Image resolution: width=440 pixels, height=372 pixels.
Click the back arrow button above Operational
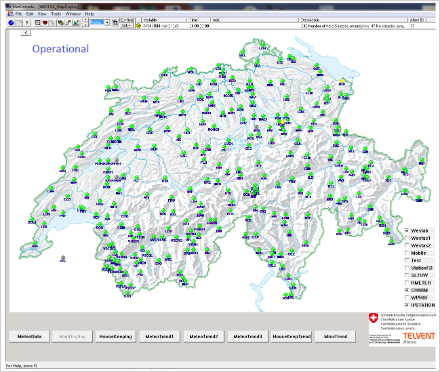(x=26, y=32)
